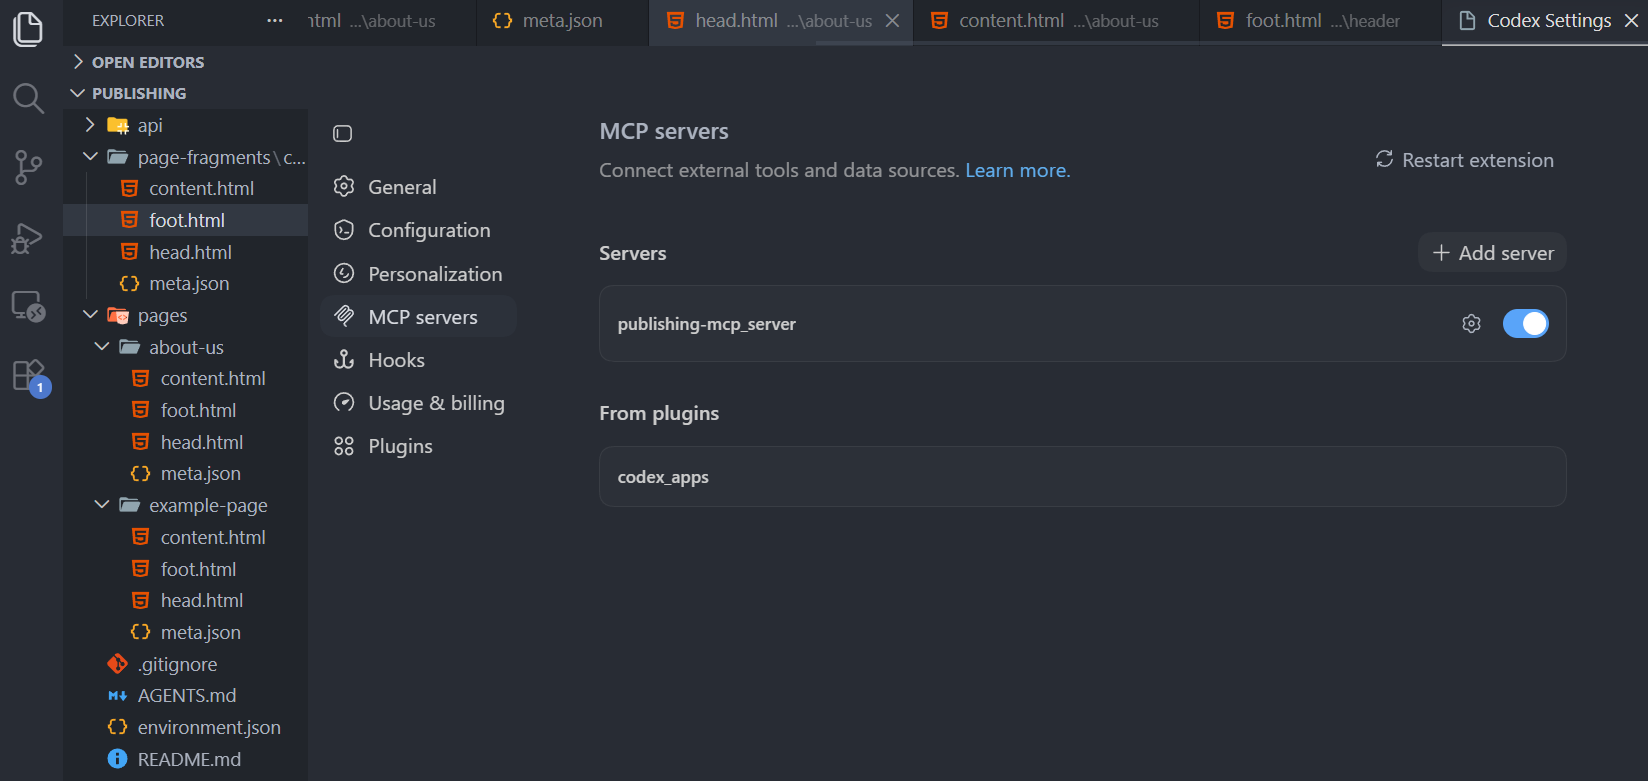The height and width of the screenshot is (781, 1648).
Task: Switch to the meta.json editor tab
Action: (x=562, y=21)
